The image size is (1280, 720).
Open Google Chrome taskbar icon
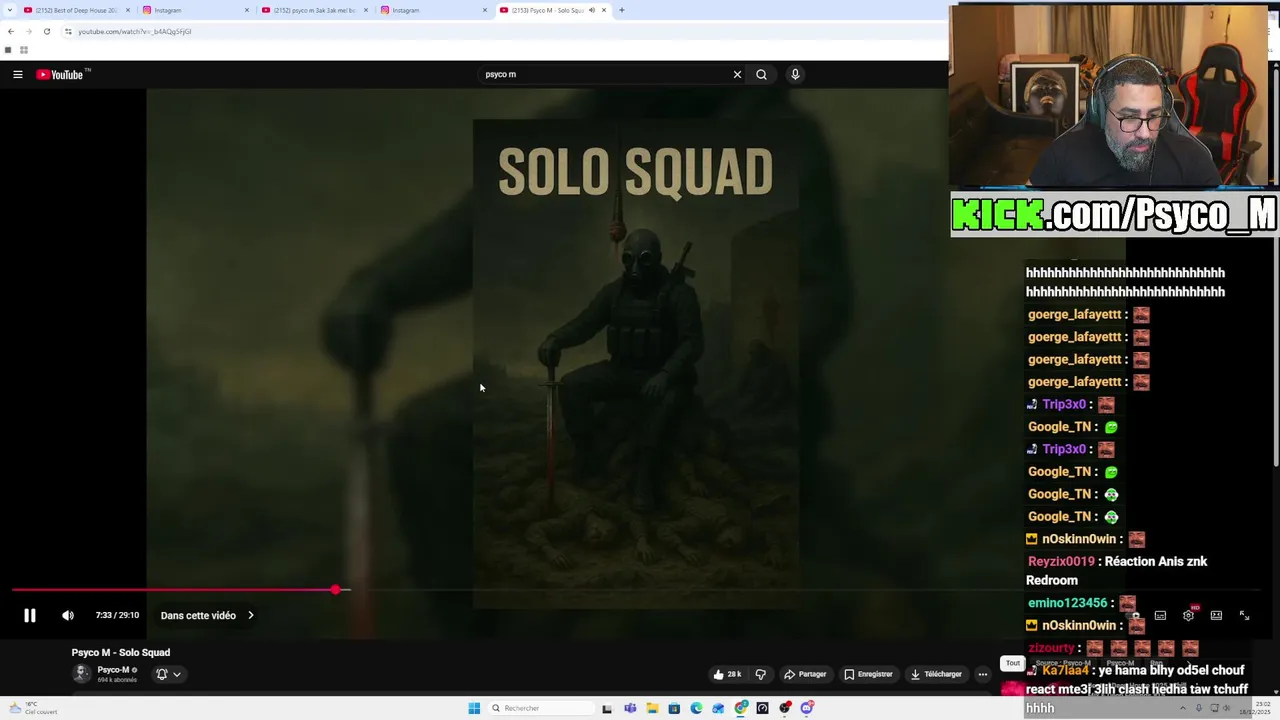pos(741,708)
